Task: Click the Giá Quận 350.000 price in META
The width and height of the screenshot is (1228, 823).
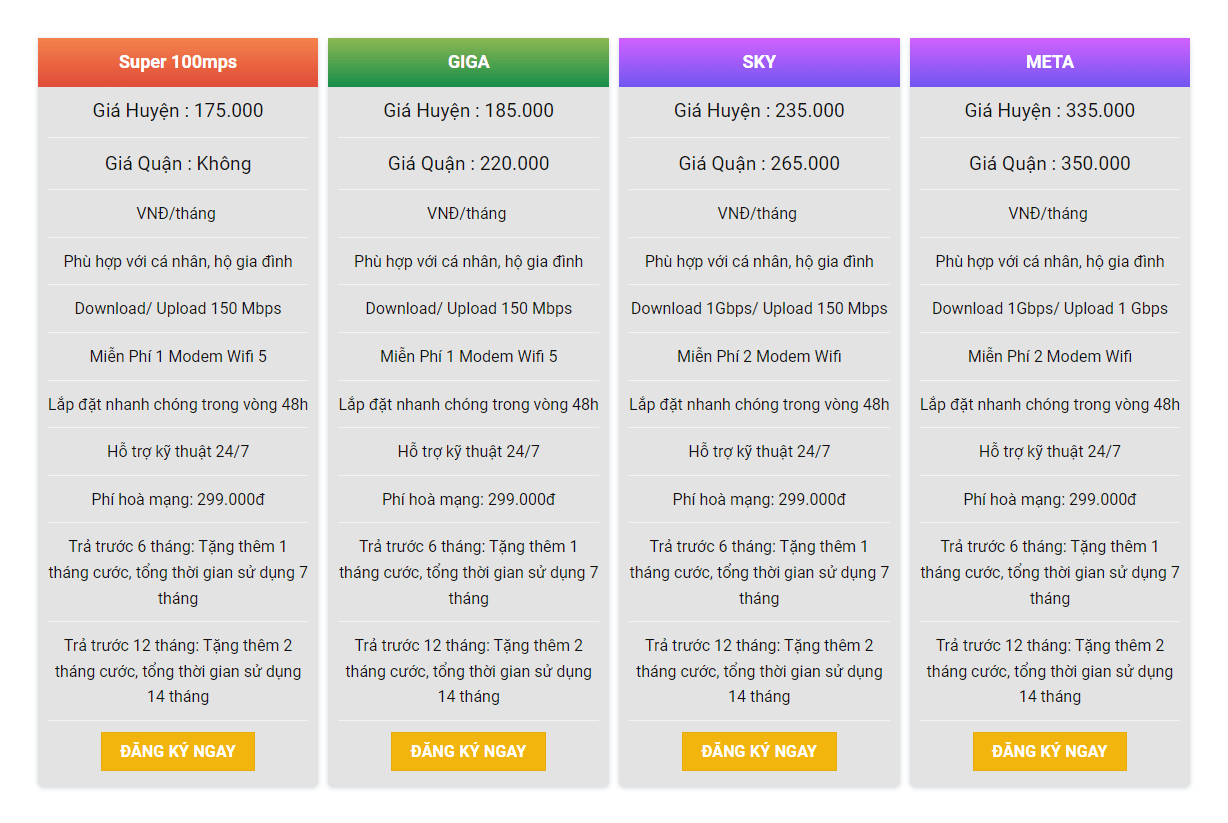Action: 1049,163
